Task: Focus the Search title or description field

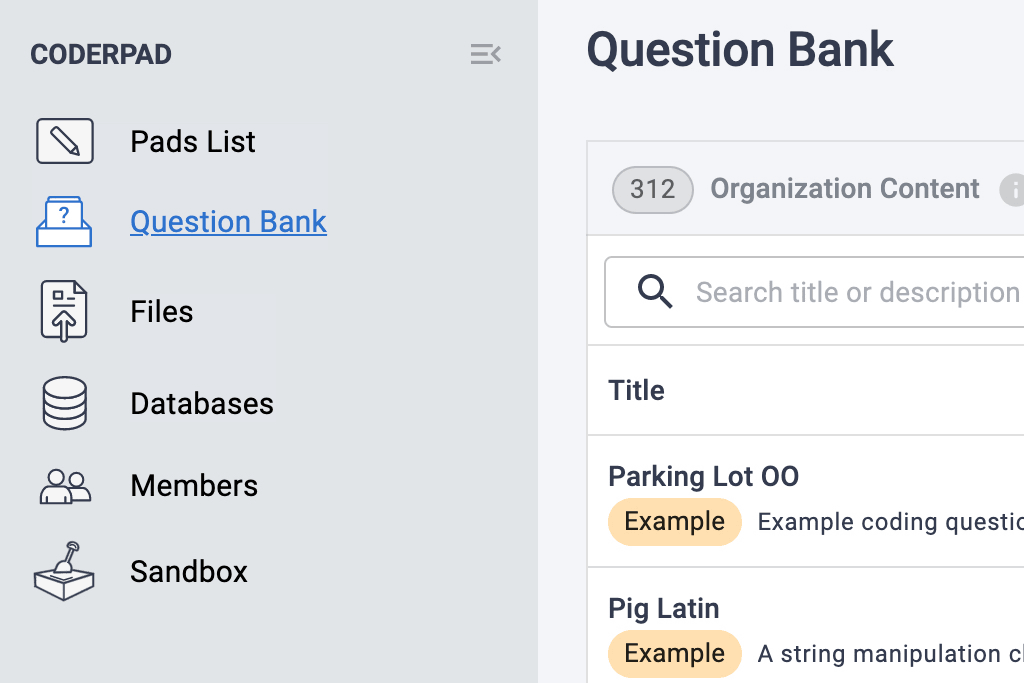Action: pos(856,293)
